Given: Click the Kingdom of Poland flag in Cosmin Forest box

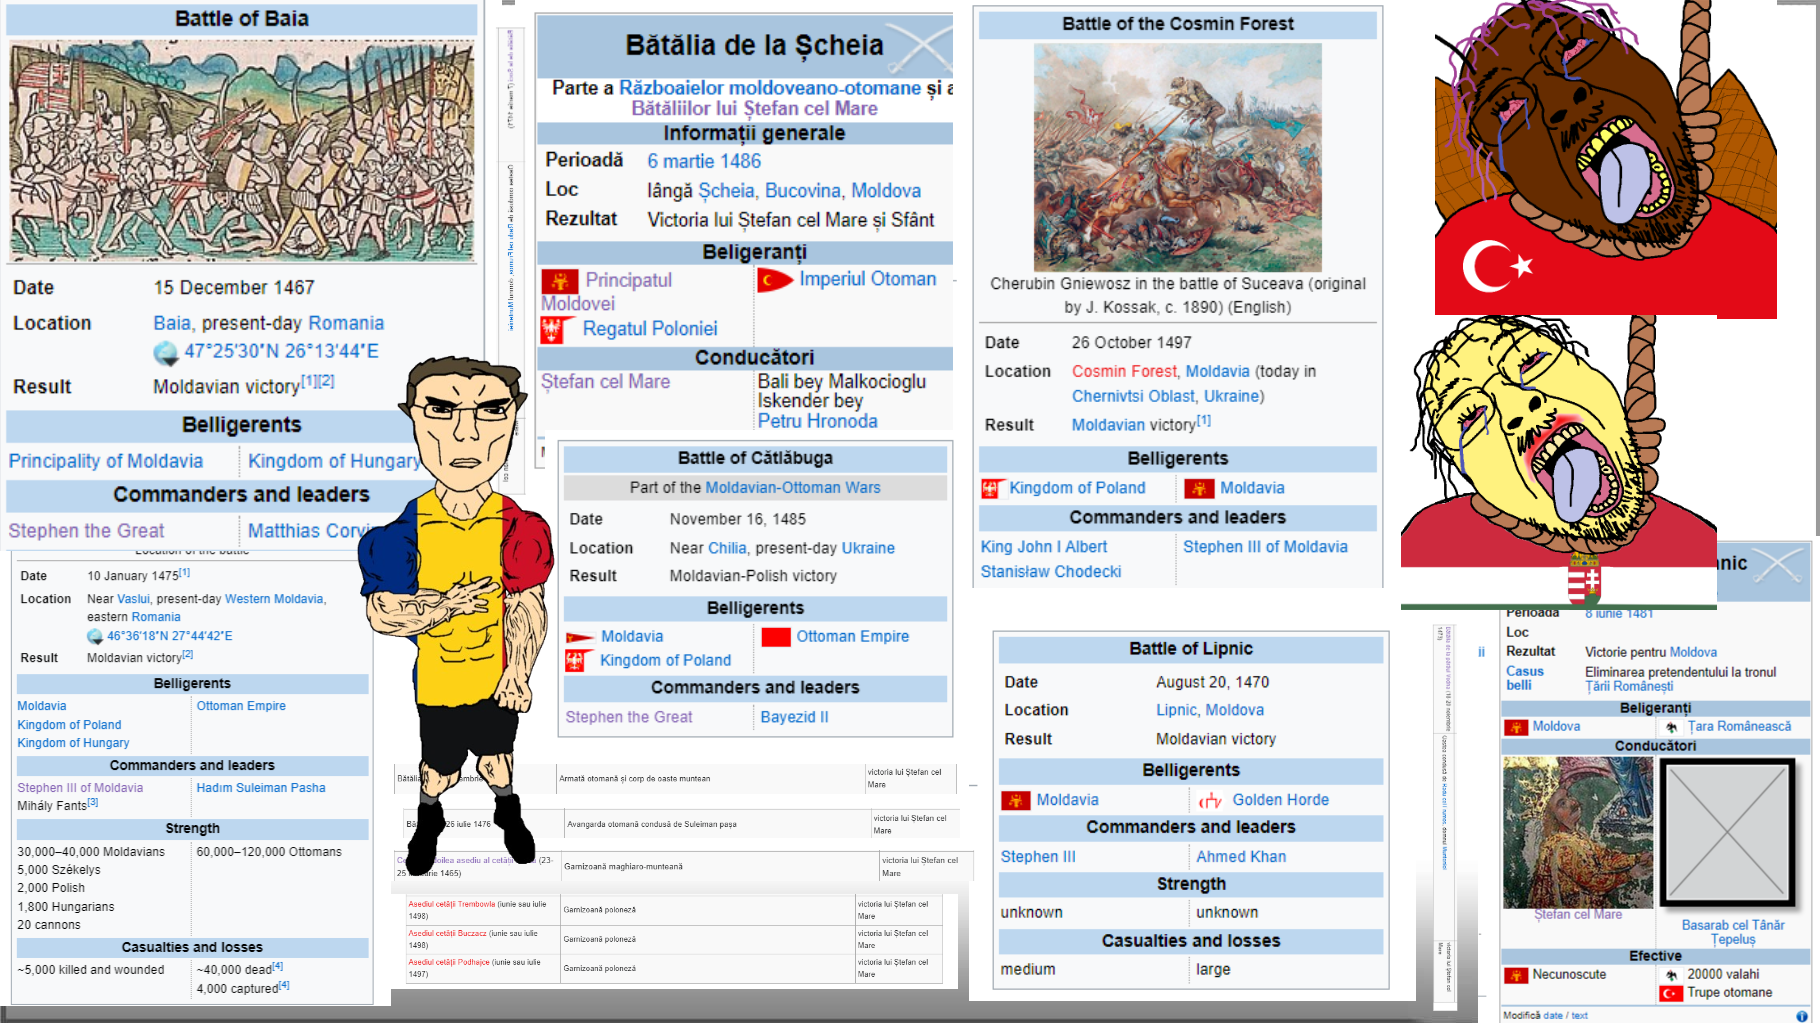Looking at the screenshot, I should tap(992, 489).
